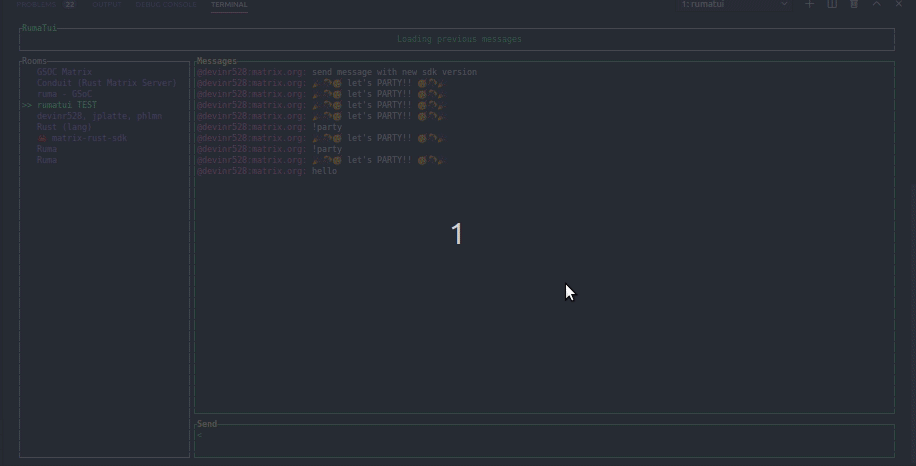
Task: Click the 'hello' message in Messages
Action: (324, 171)
